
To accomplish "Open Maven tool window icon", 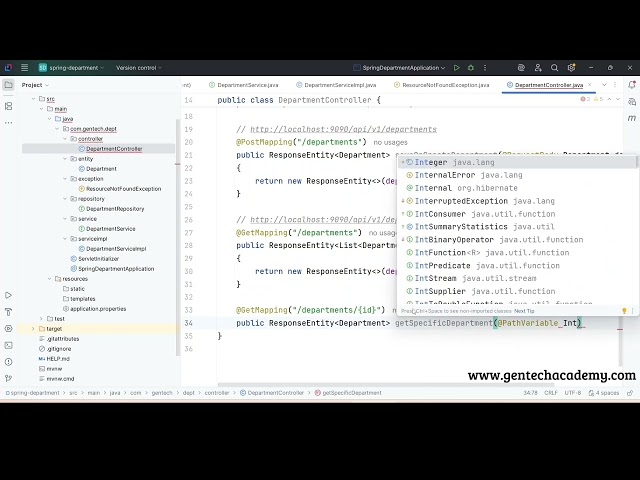I will (632, 118).
